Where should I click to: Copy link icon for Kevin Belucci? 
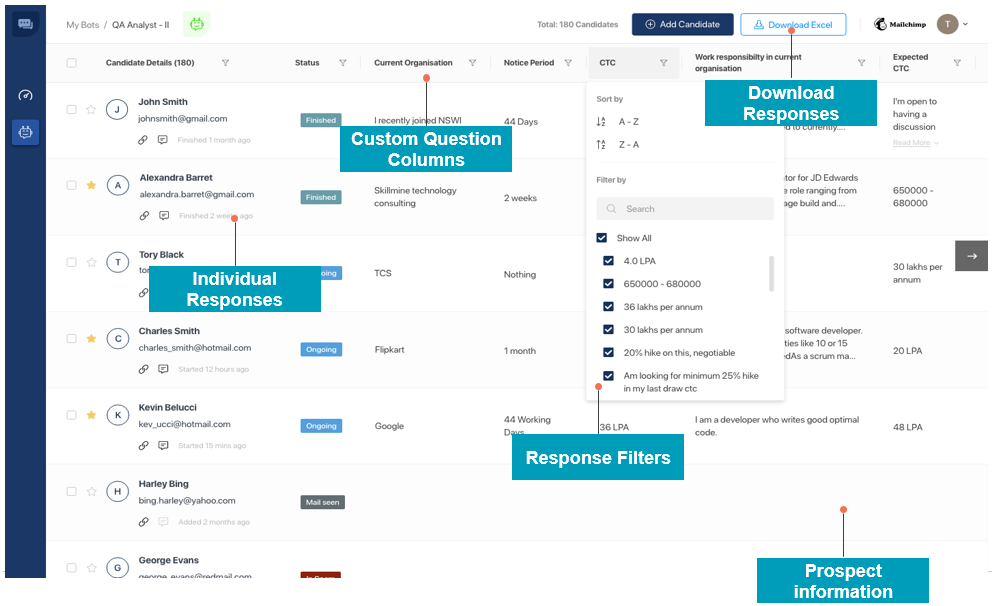(x=144, y=446)
